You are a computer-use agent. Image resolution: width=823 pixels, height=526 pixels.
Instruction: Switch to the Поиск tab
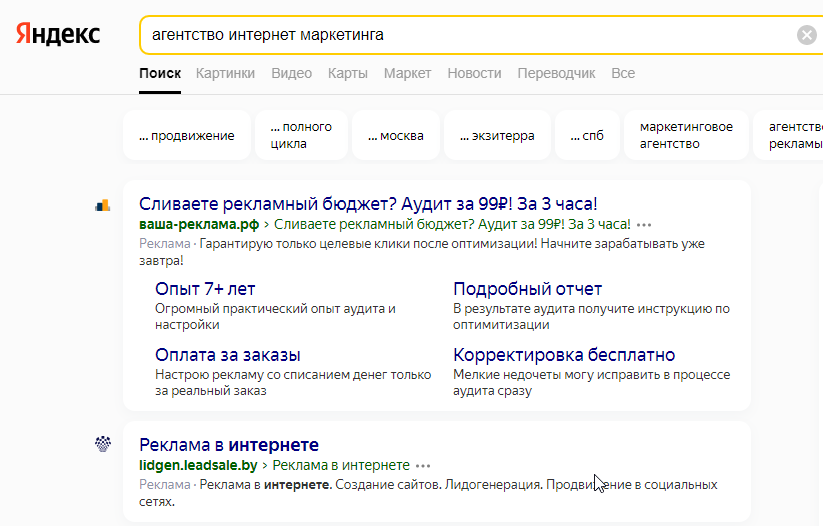point(160,73)
